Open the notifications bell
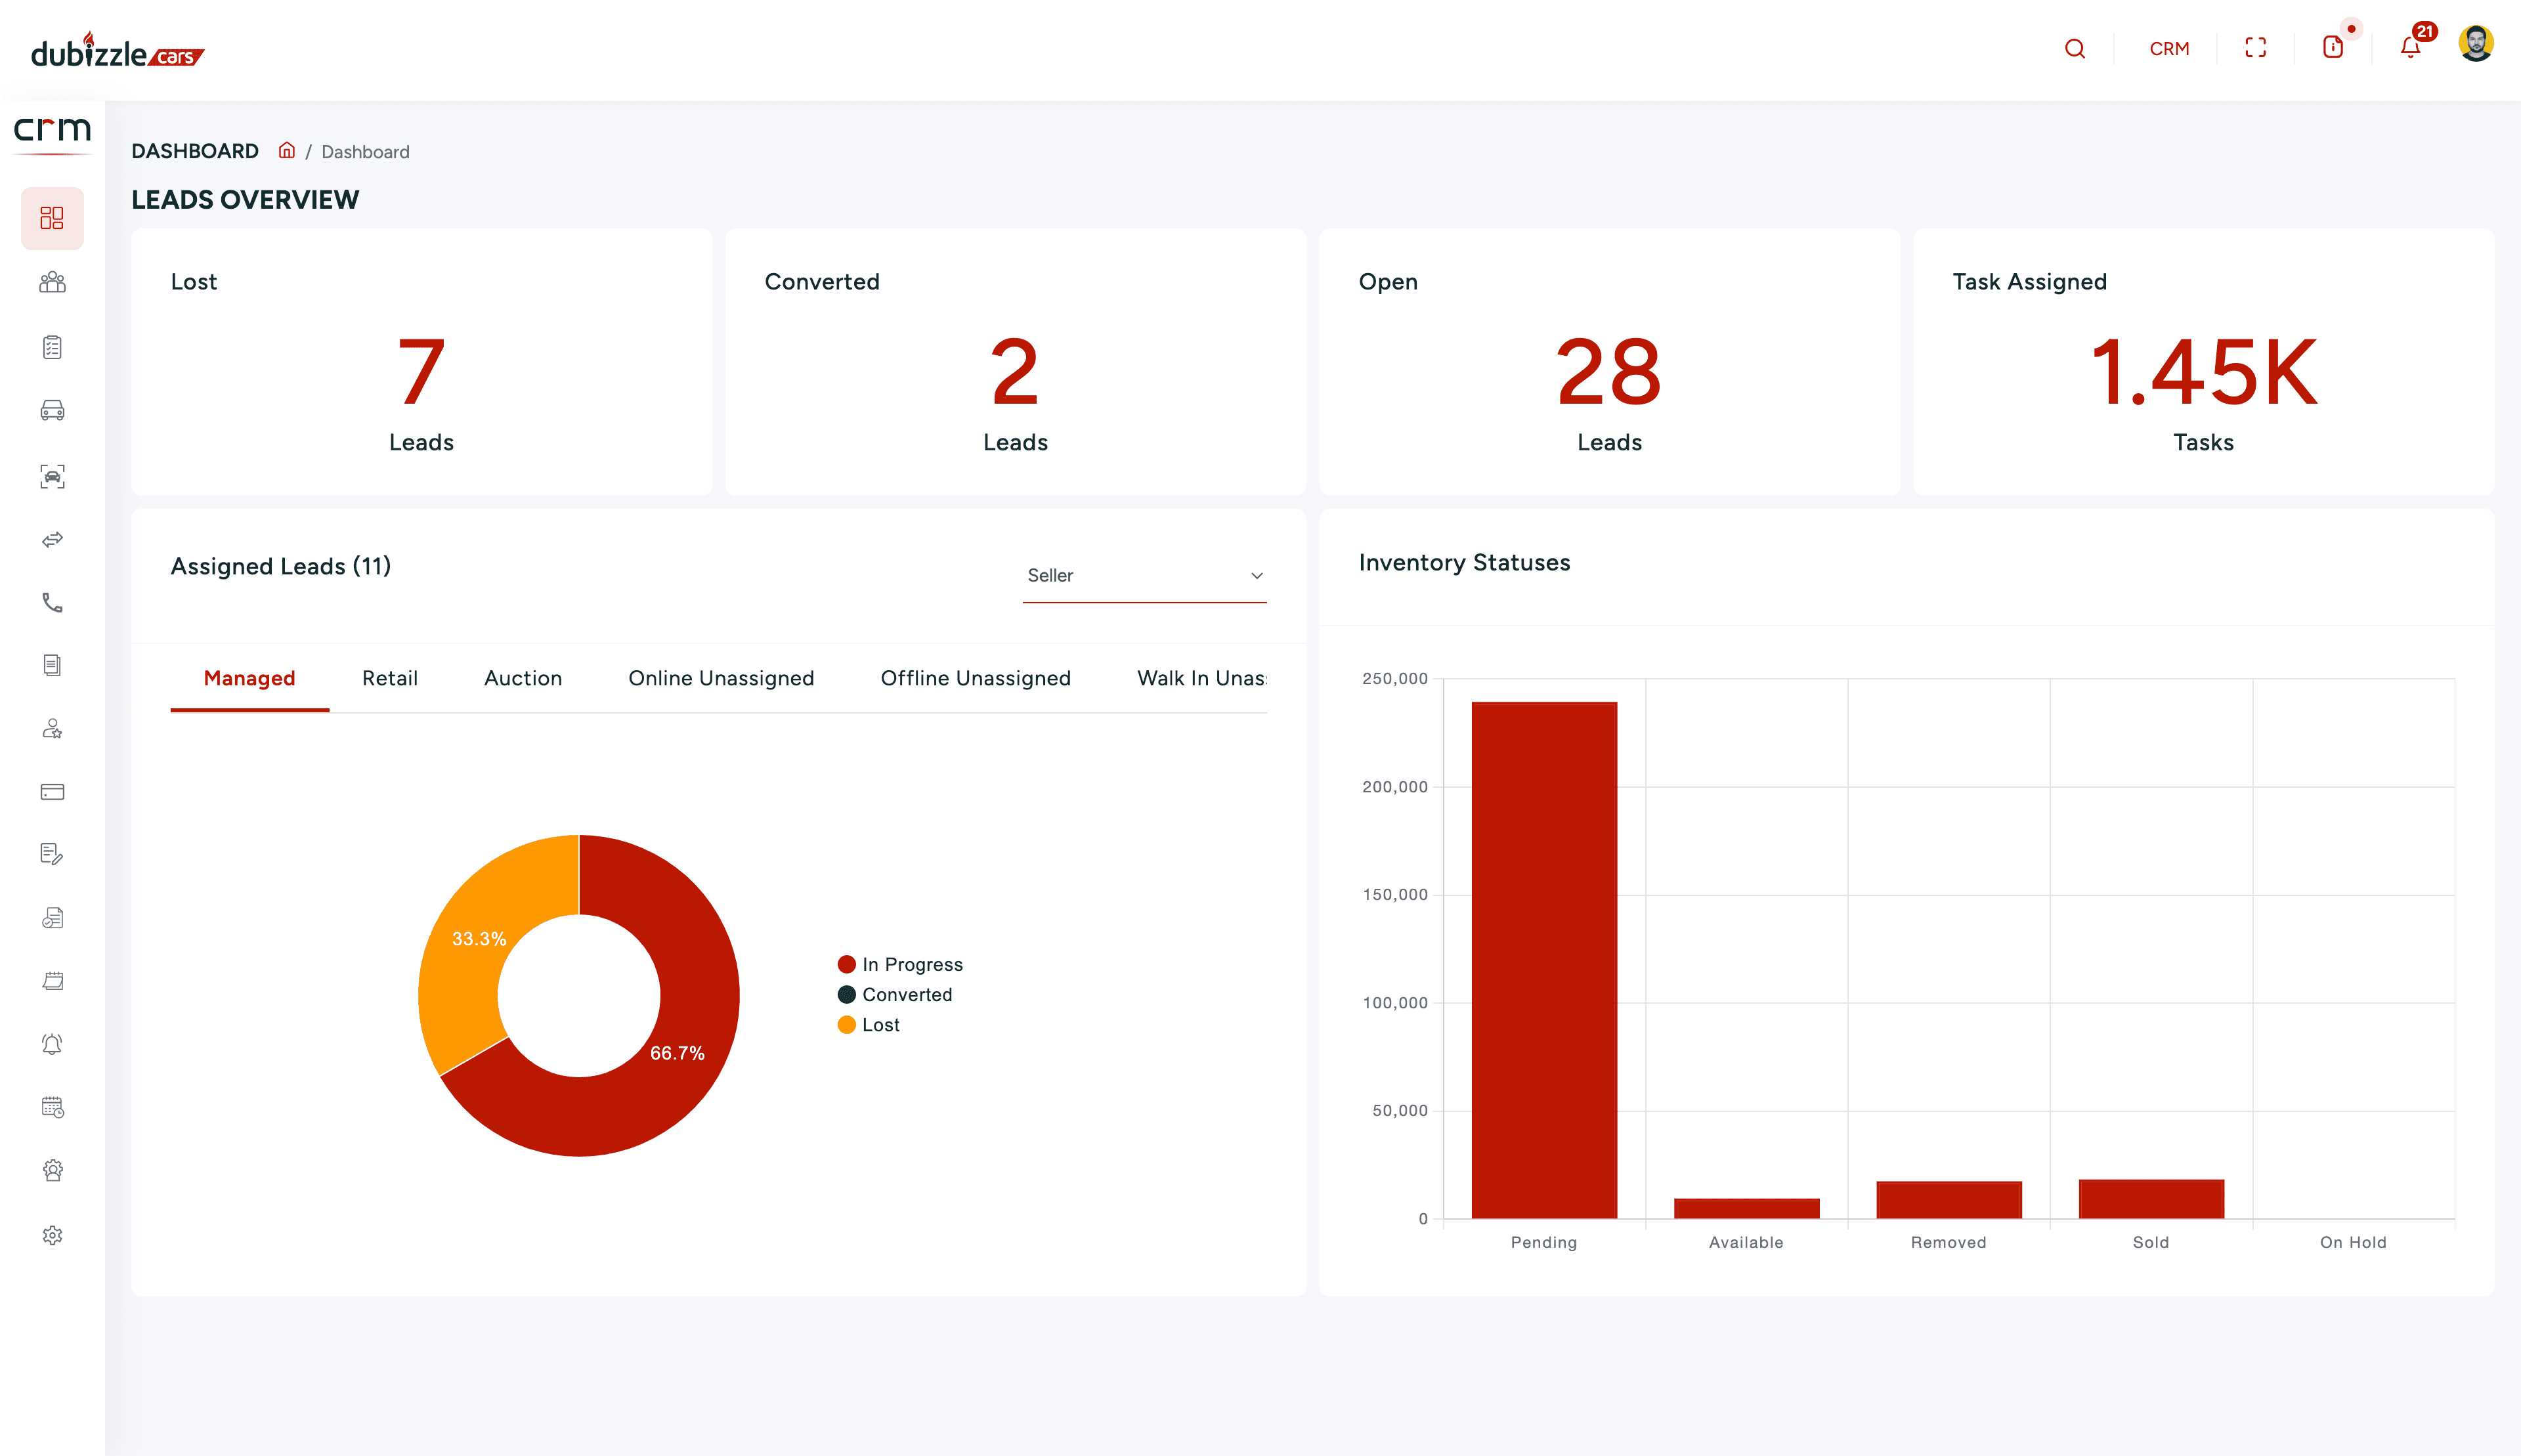 (2410, 48)
